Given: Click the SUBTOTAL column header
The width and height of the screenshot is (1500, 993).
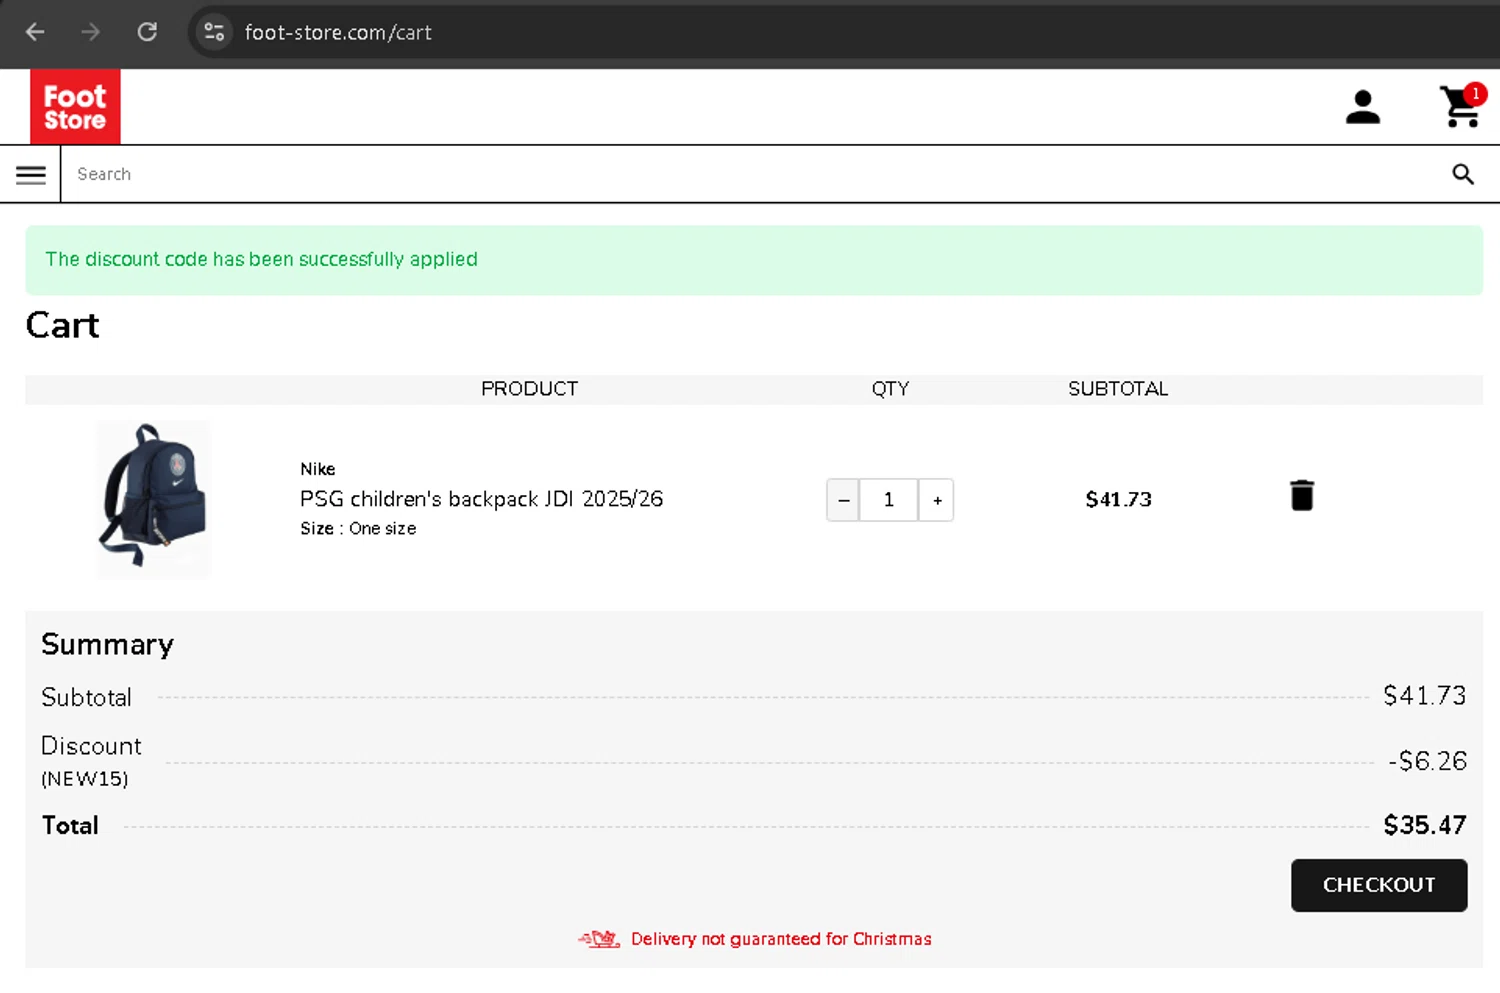Looking at the screenshot, I should (x=1118, y=389).
